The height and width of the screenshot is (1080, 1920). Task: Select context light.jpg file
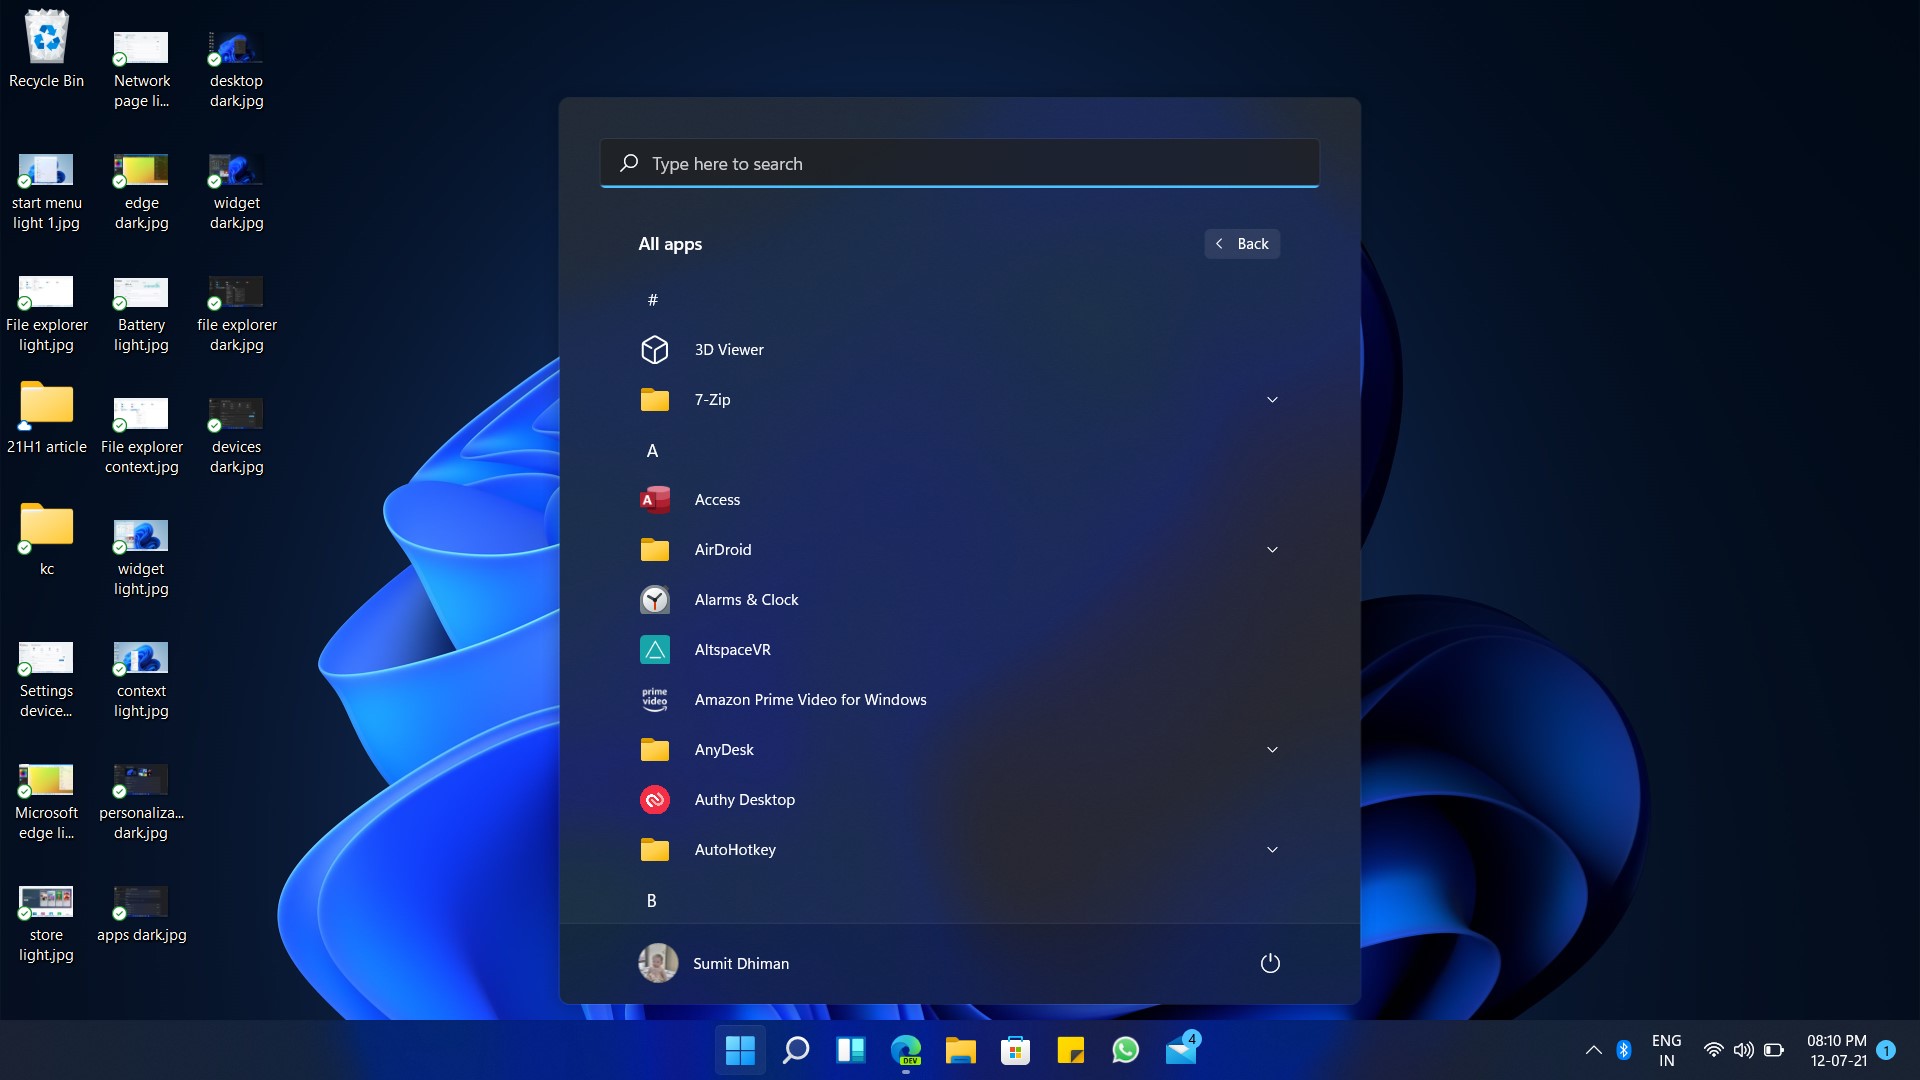tap(141, 680)
